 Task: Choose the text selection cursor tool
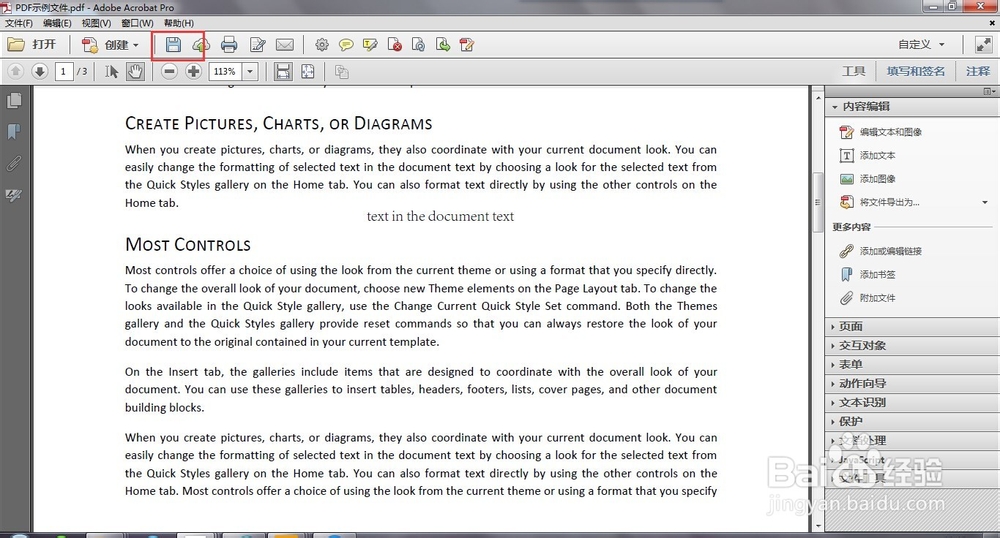click(112, 71)
